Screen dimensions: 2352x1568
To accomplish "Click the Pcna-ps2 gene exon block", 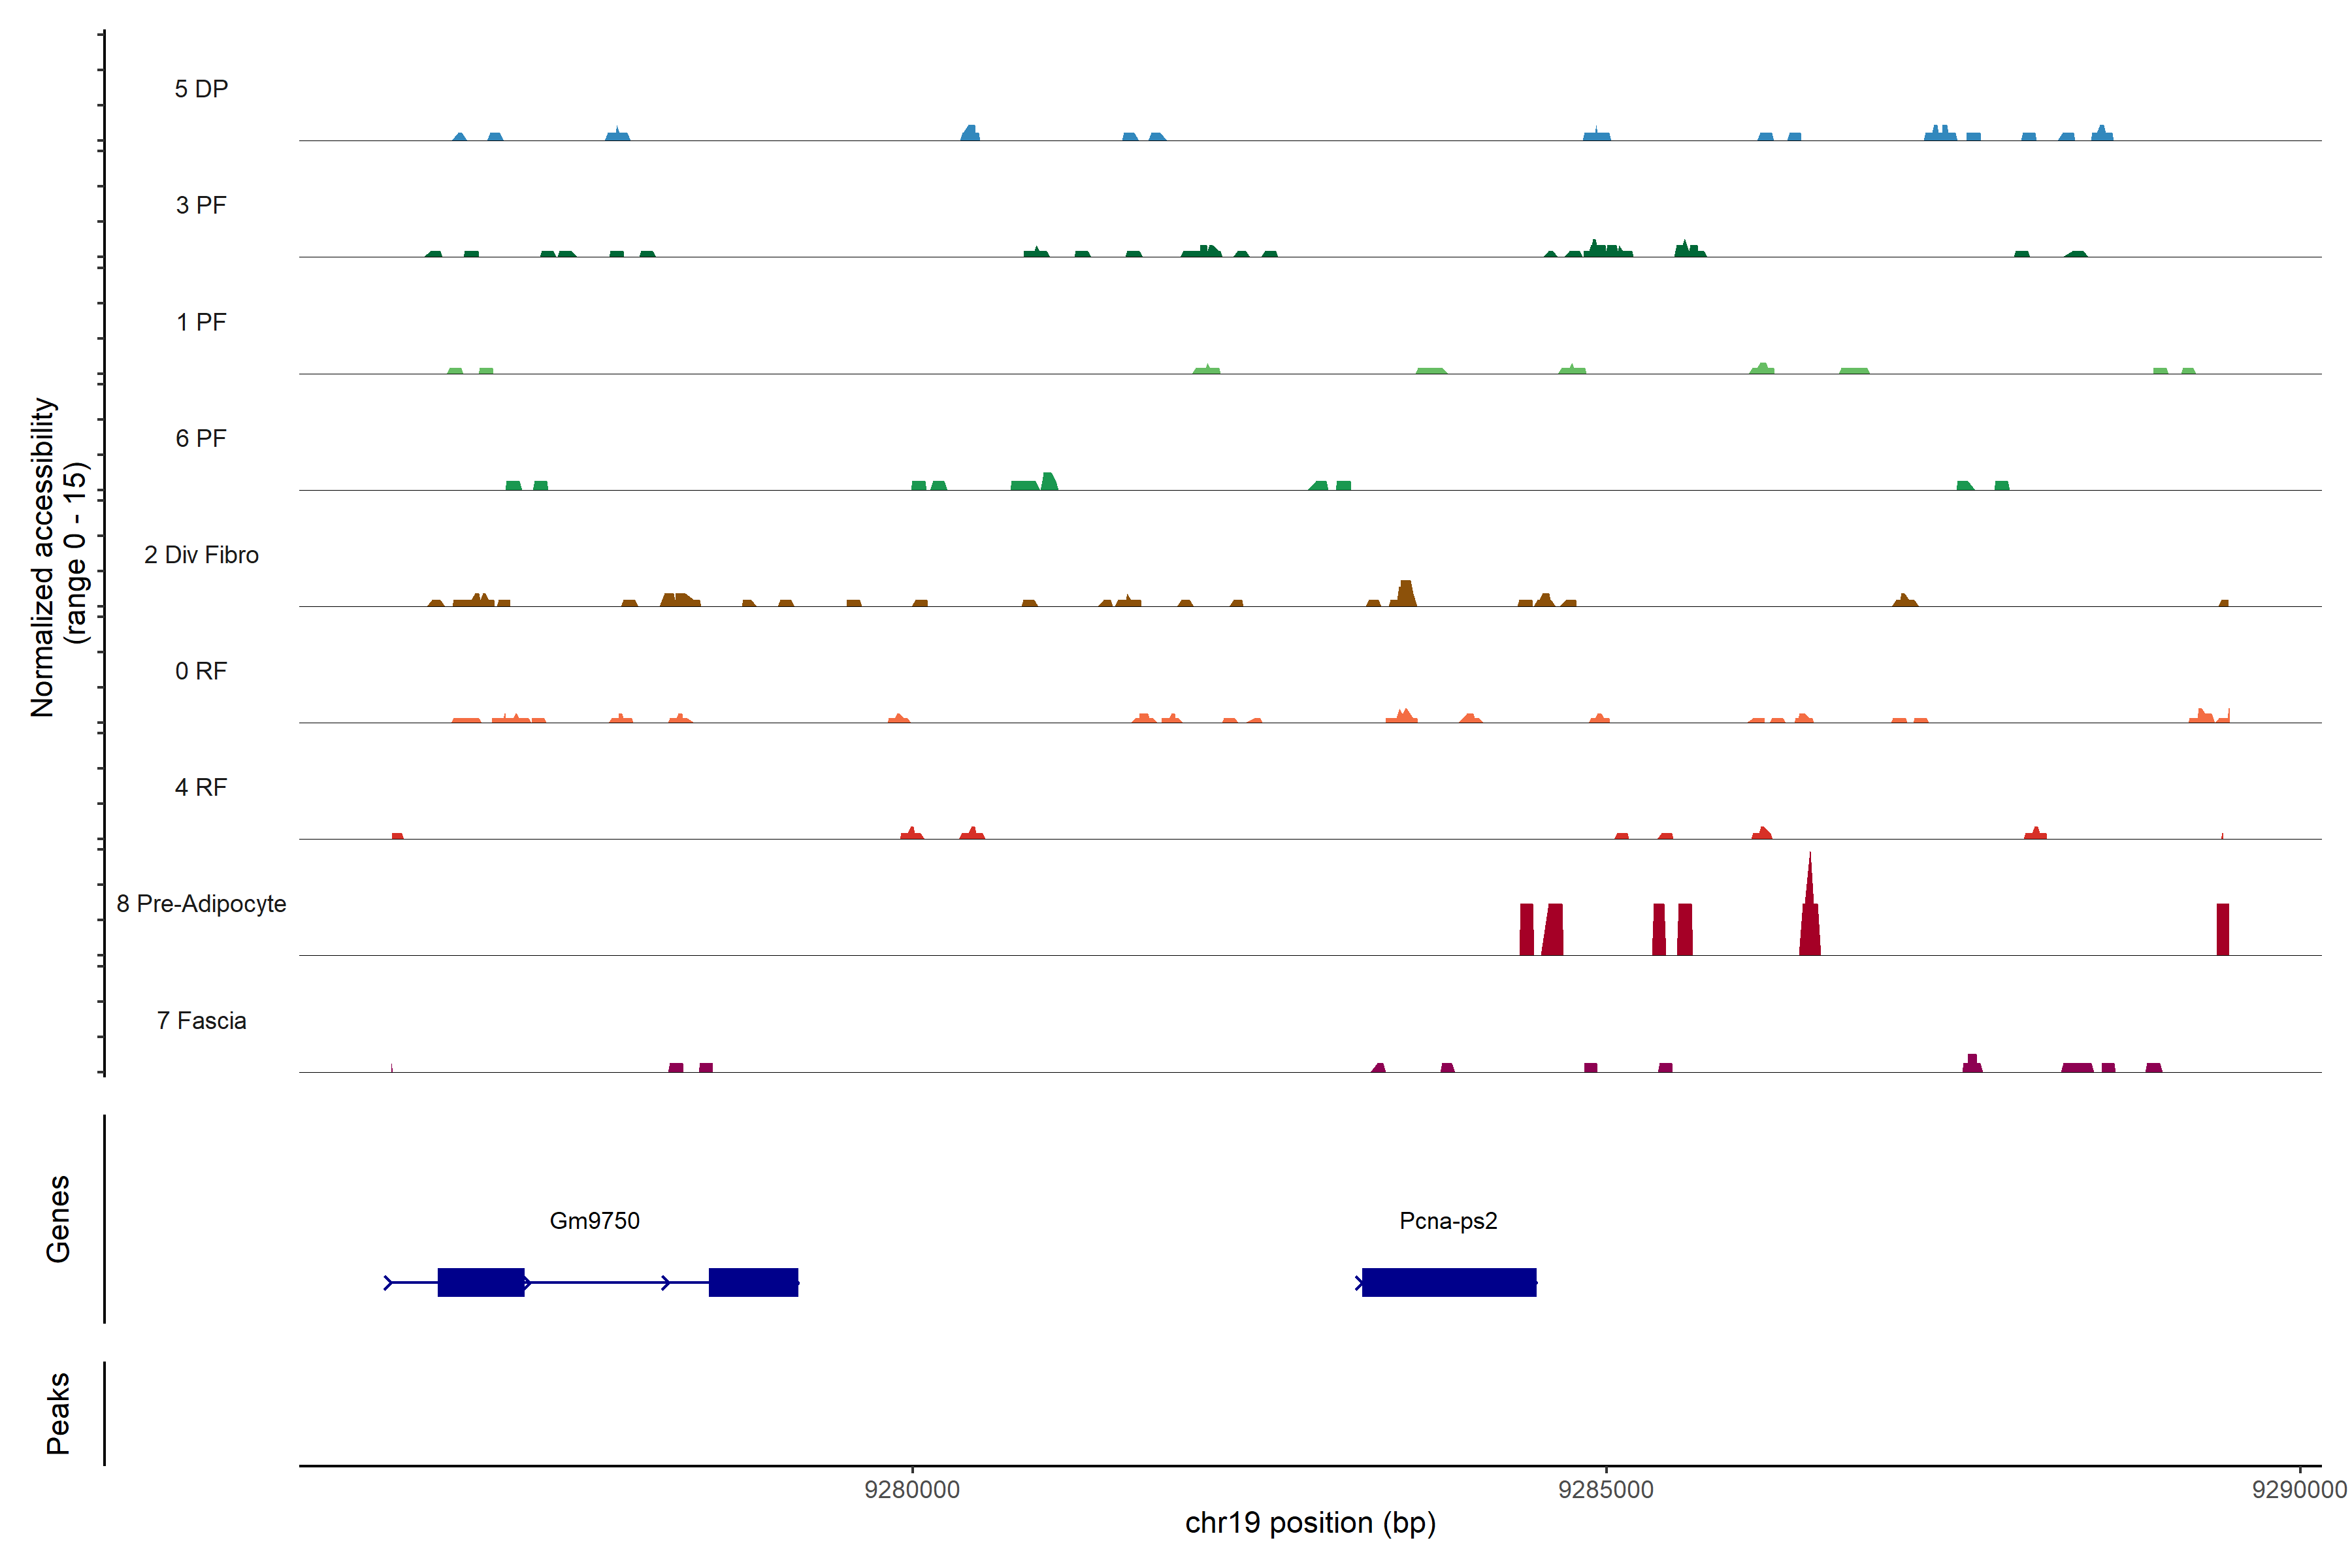I will (1448, 1282).
